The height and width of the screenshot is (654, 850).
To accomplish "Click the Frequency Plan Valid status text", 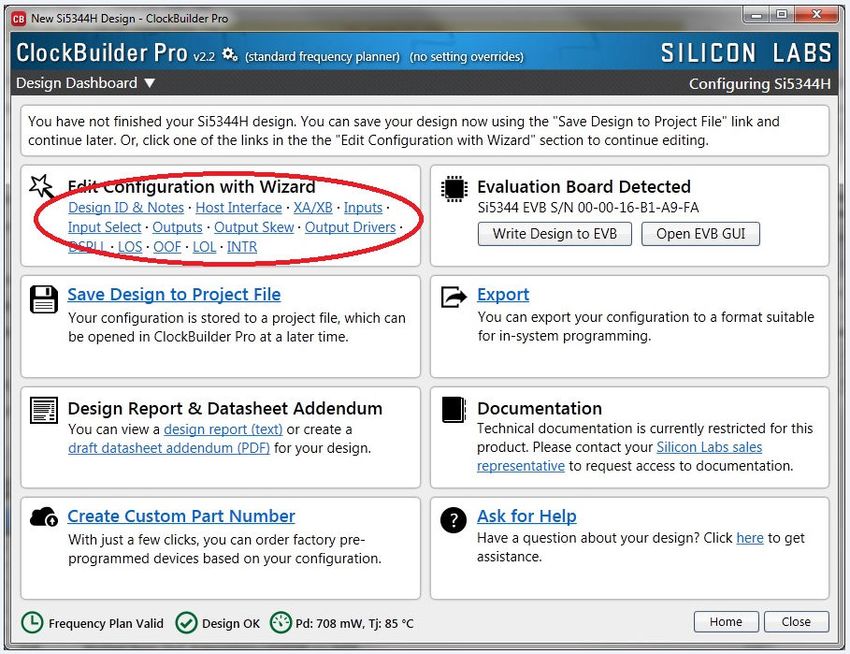I will 106,624.
